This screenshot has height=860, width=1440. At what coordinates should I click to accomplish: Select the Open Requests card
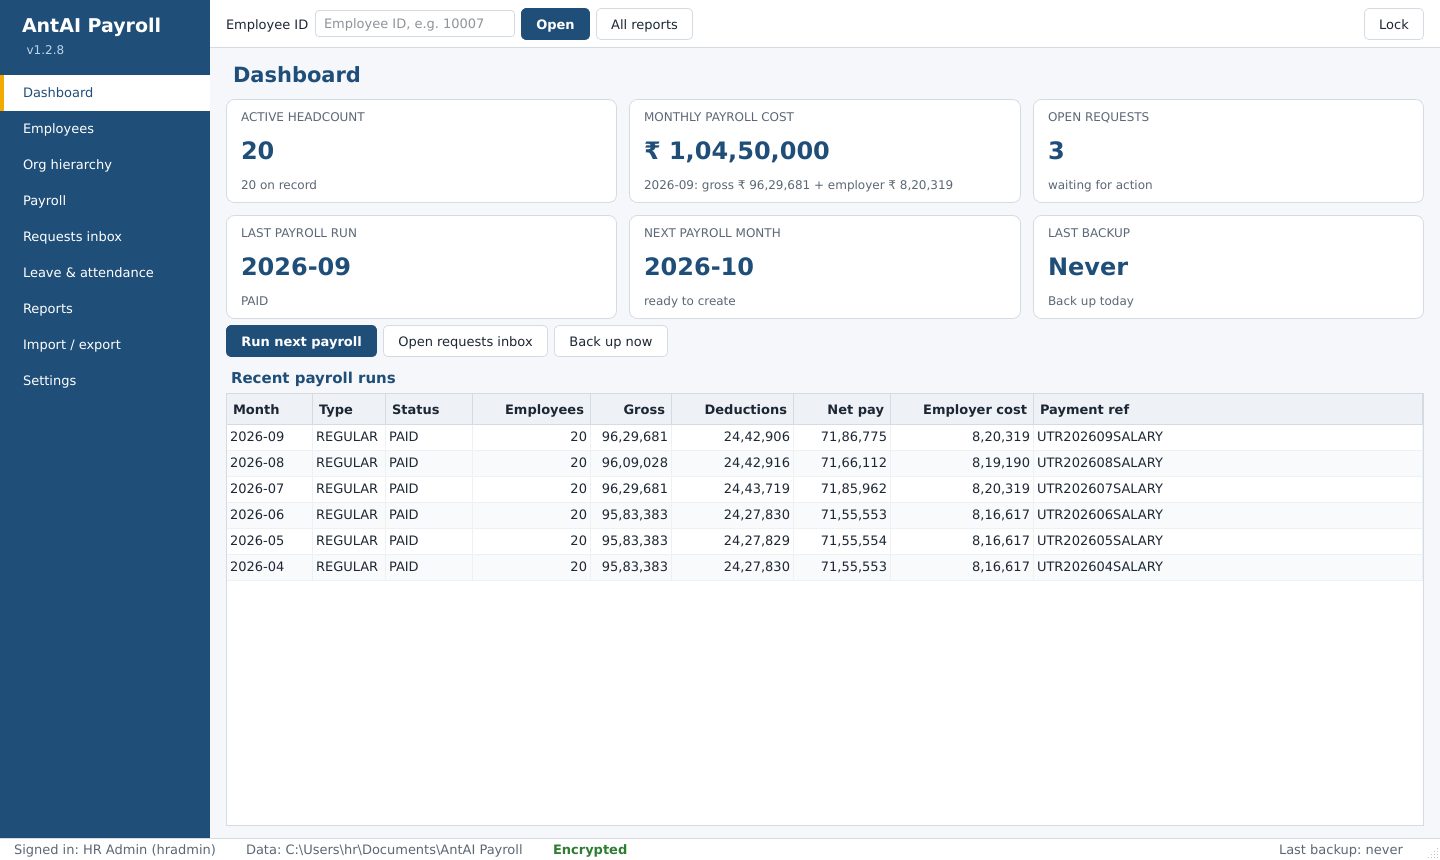coord(1228,151)
